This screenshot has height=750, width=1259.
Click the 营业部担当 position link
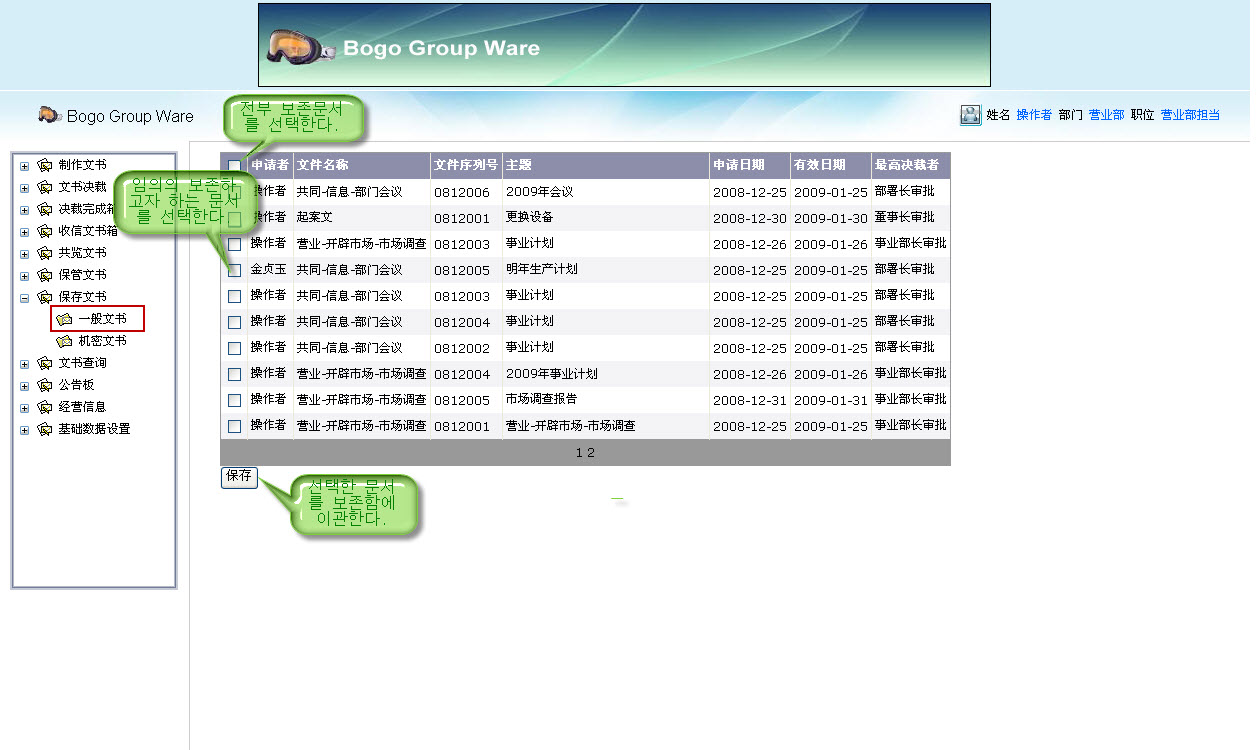pyautogui.click(x=1189, y=115)
